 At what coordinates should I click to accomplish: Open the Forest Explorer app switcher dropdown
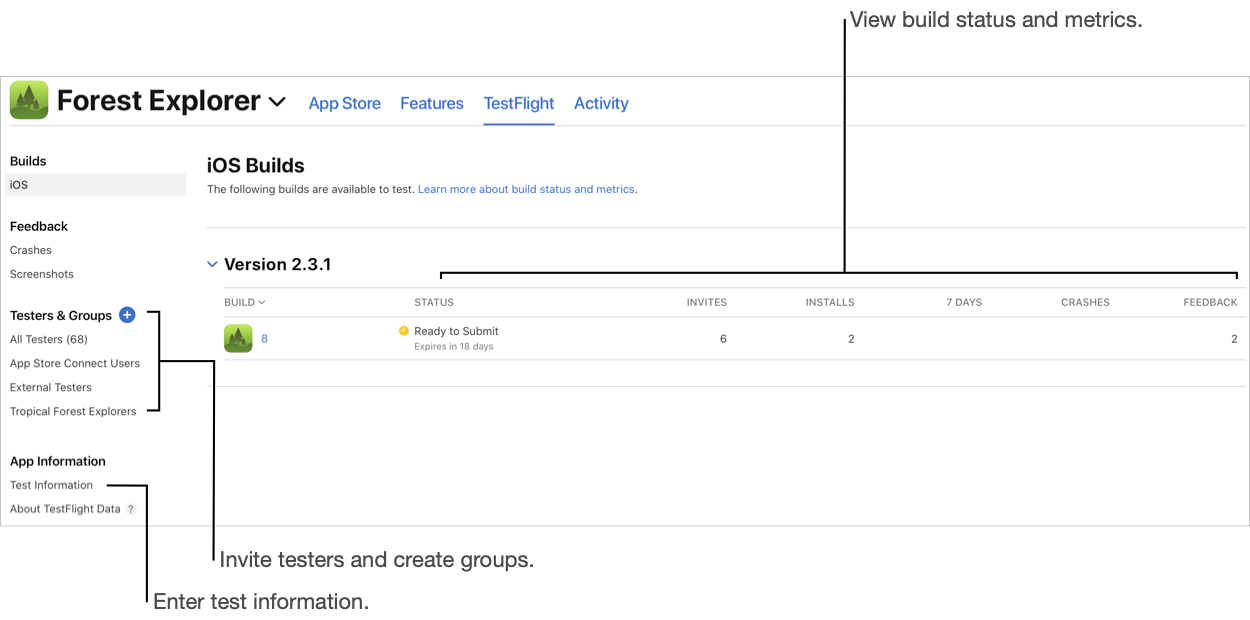coord(277,102)
